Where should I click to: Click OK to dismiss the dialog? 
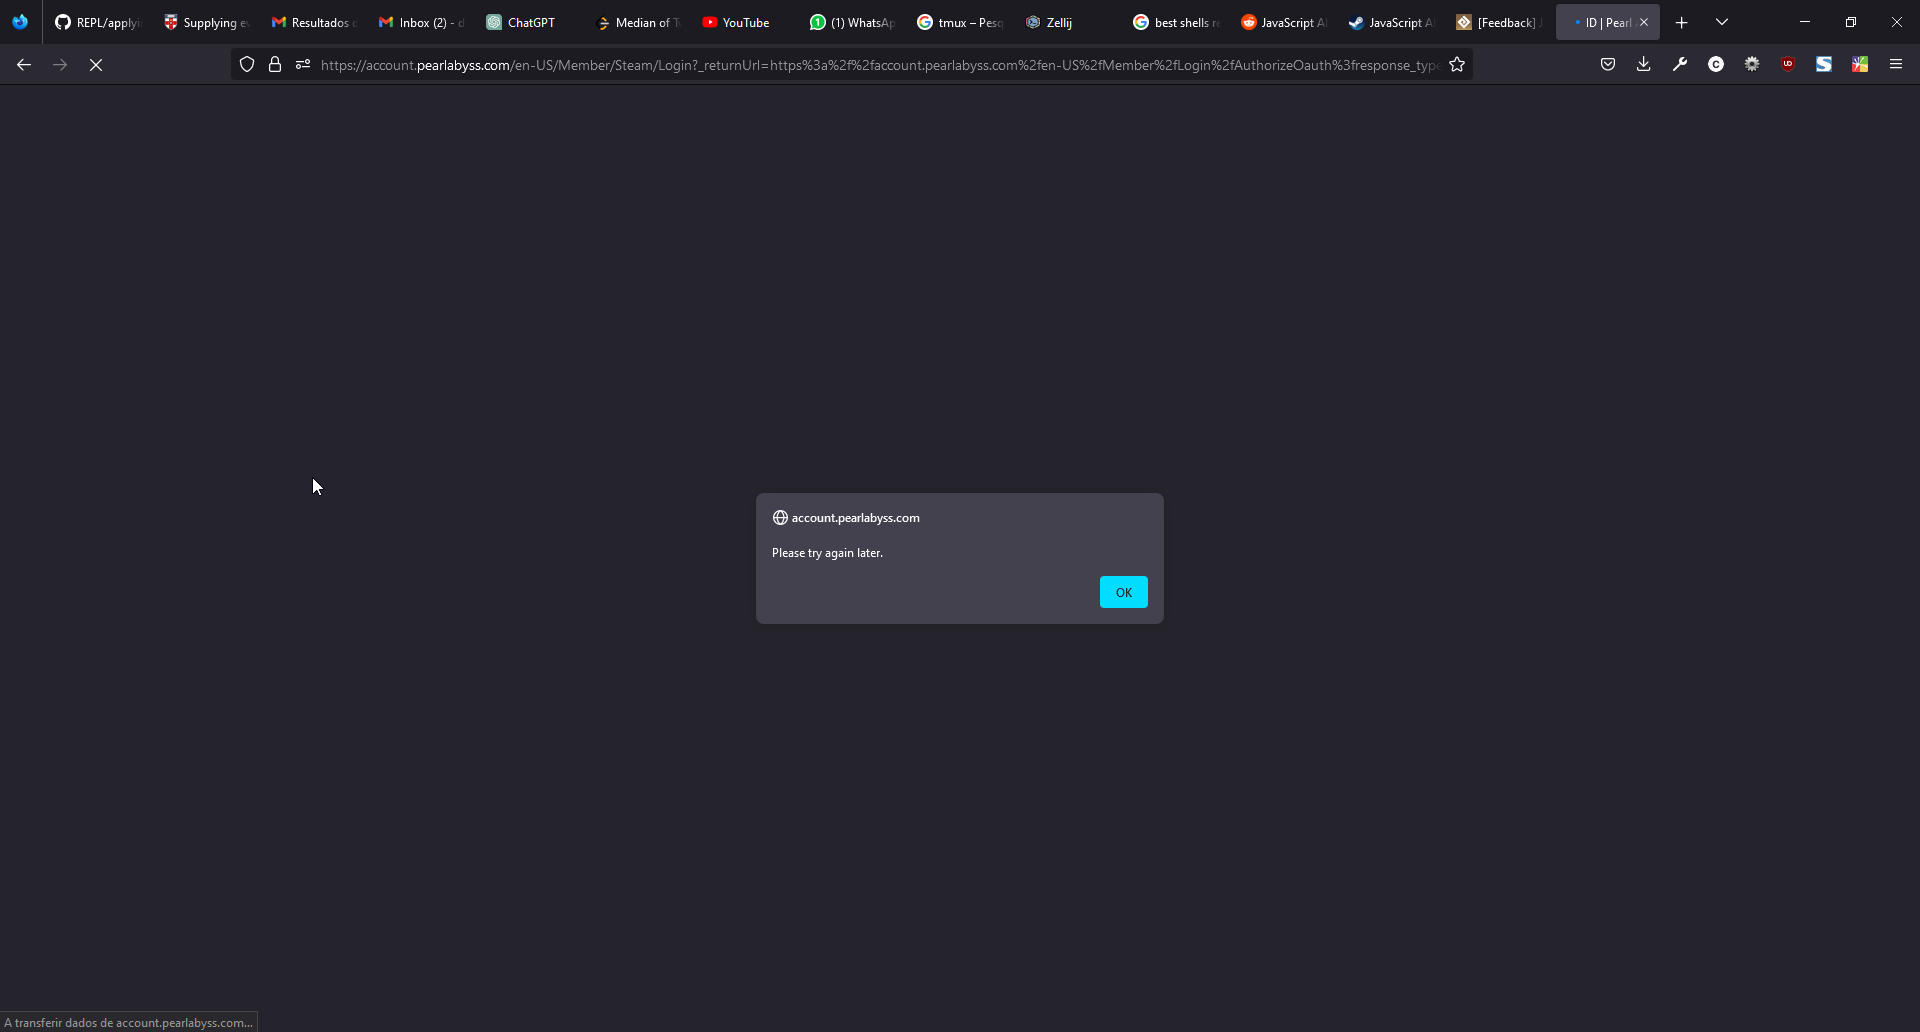click(x=1123, y=592)
